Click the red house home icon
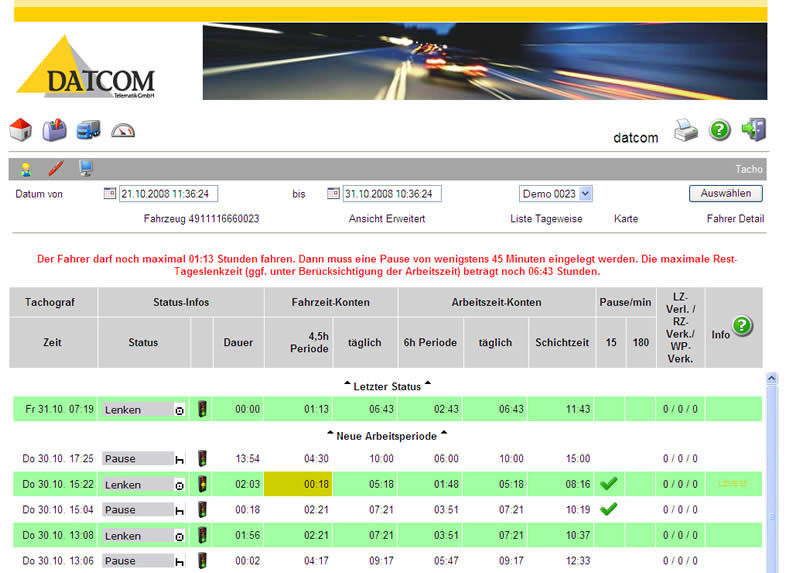Viewport: 800px width, 573px height. [20, 130]
